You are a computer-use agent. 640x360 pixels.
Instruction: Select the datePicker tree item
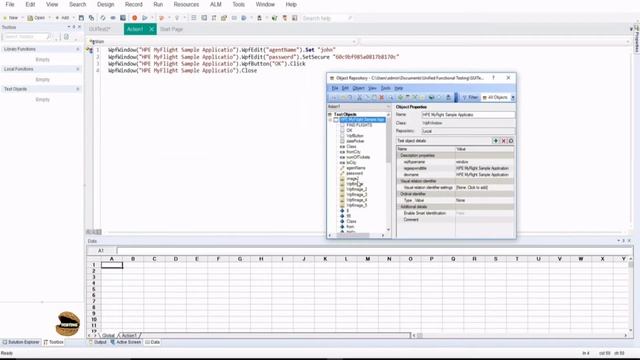(x=355, y=141)
